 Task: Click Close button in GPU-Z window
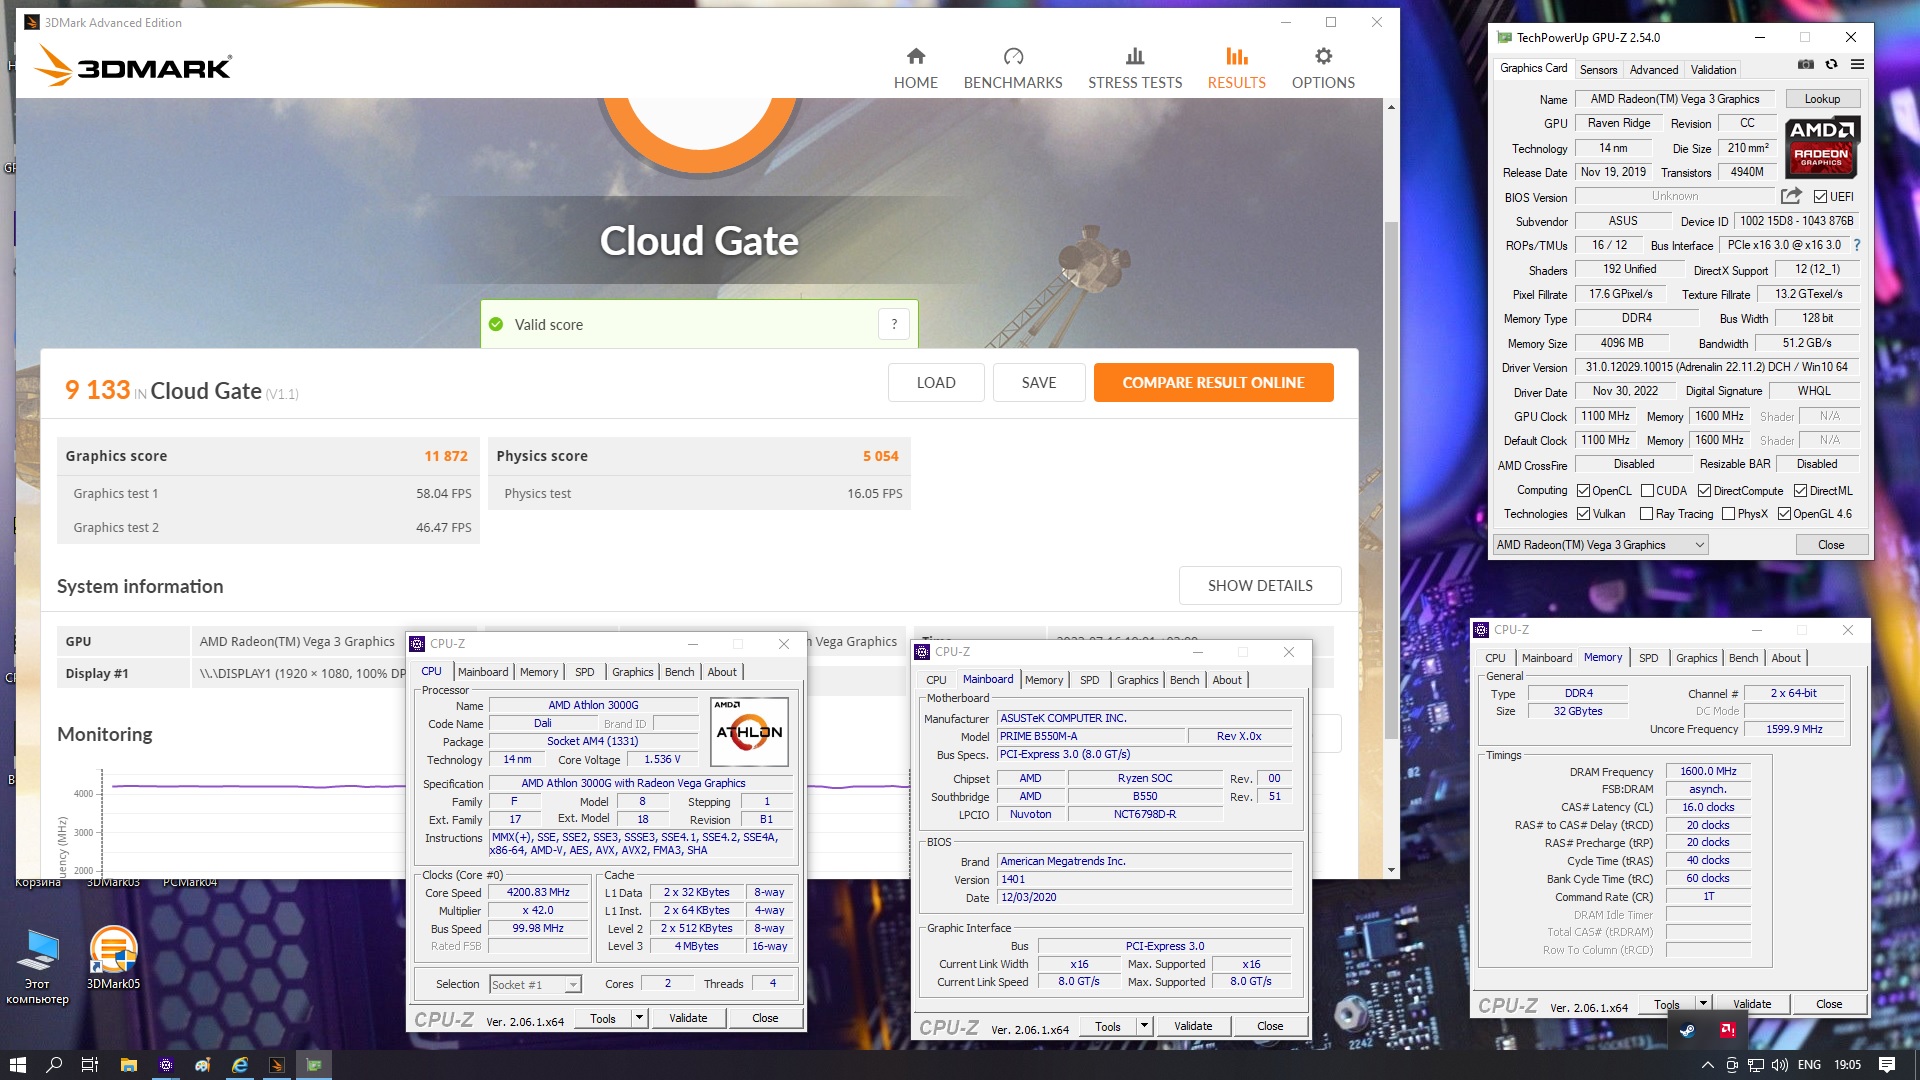[1831, 545]
